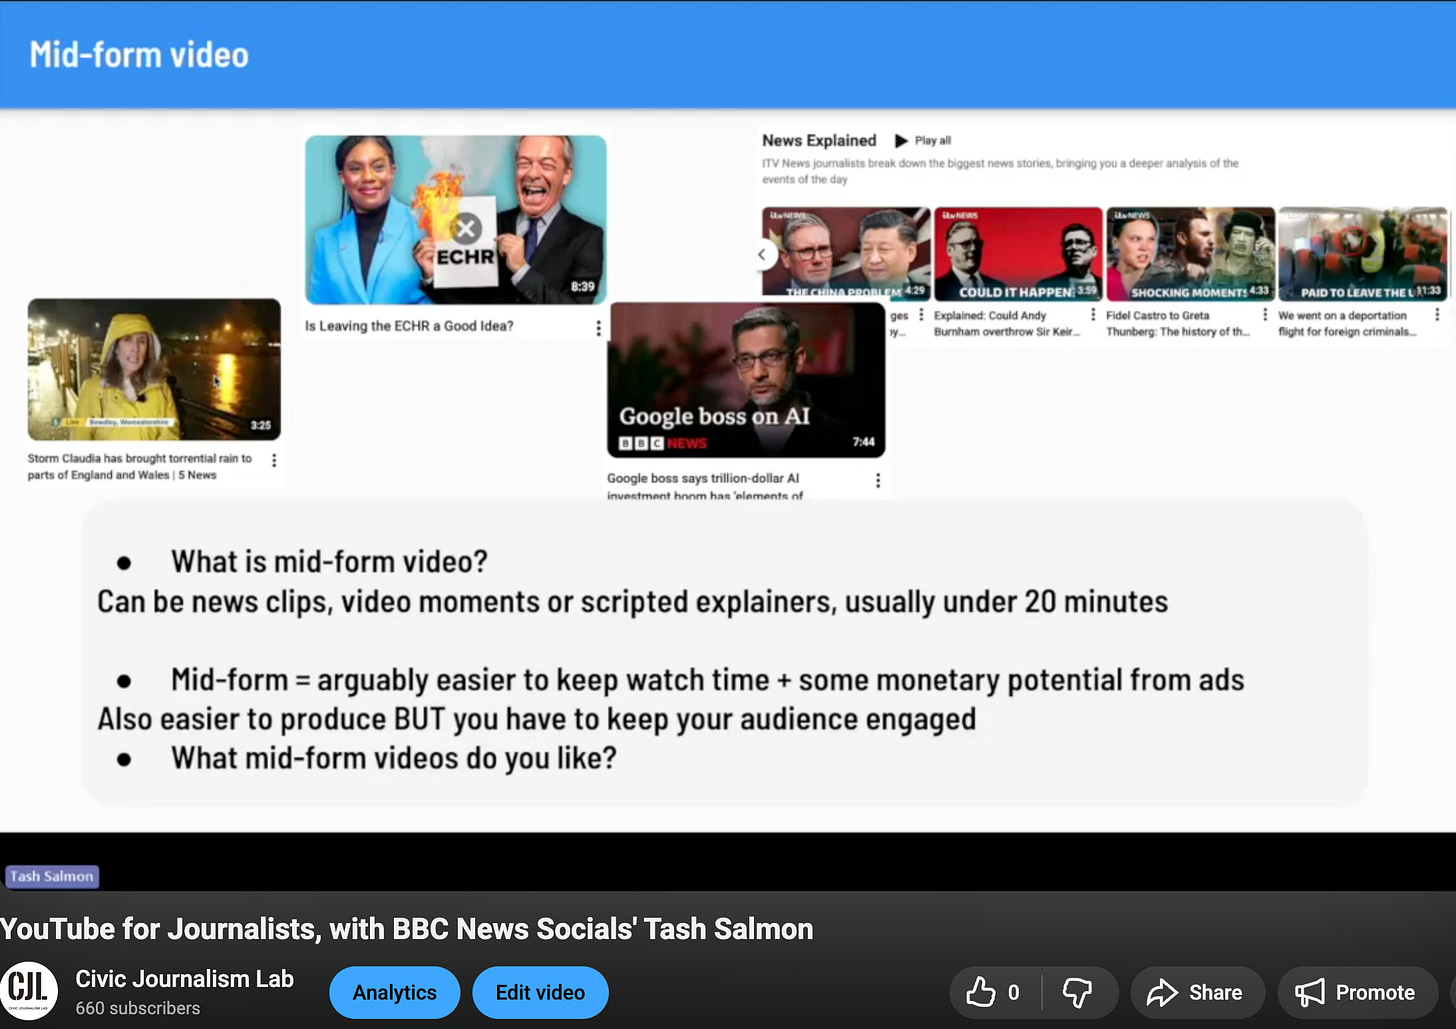Click 'Explained: Could Andy Burnham overthrow' title
The image size is (1456, 1029).
(1007, 323)
